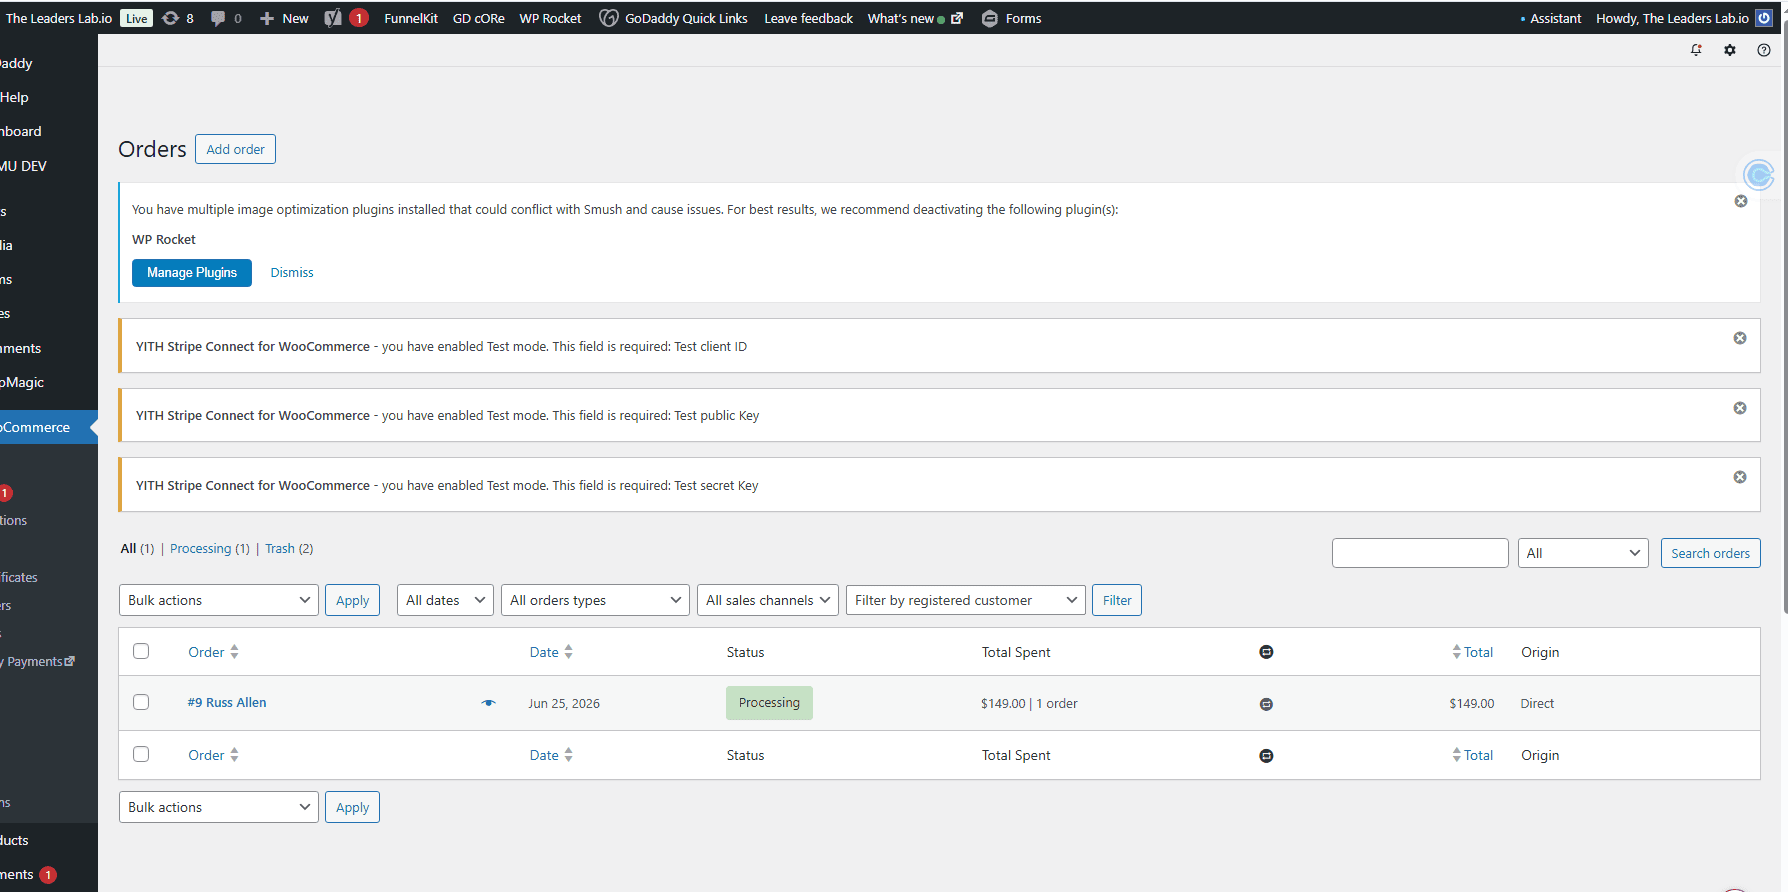Image resolution: width=1788 pixels, height=892 pixels.
Task: Click the sort arrows beside Order in header
Action: [234, 652]
